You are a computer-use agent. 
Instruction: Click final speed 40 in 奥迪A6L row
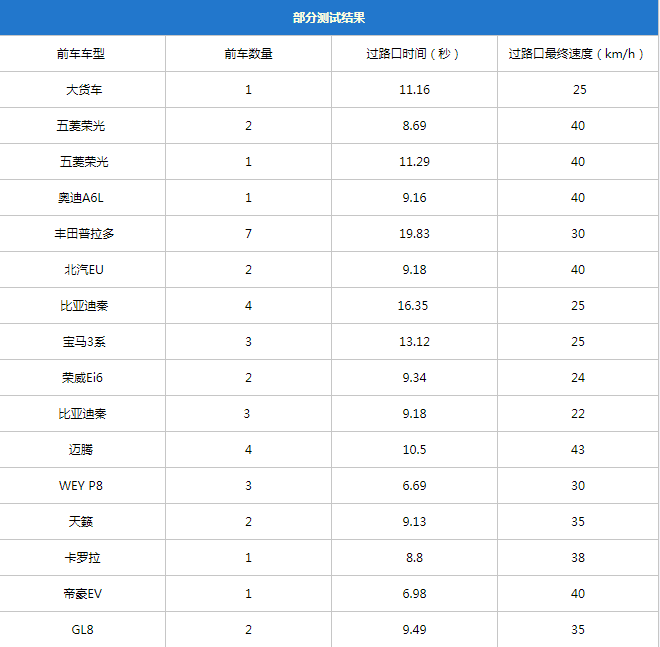(x=578, y=198)
